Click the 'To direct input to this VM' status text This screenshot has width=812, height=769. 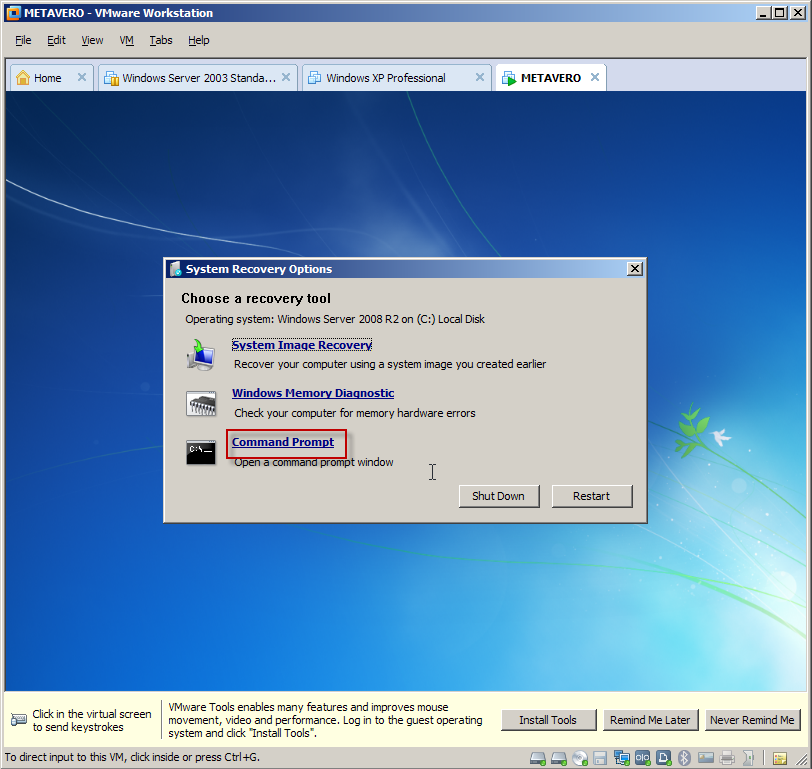[x=133, y=757]
